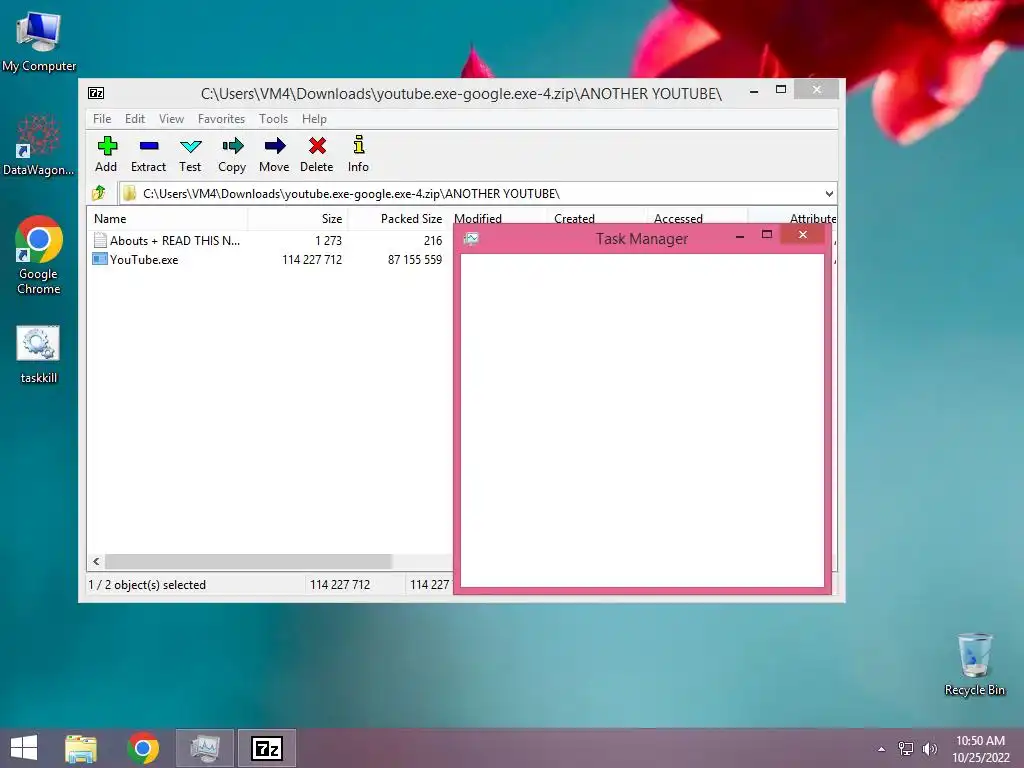Screen dimensions: 1024x768
Task: Minimize the Task Manager window
Action: 740,236
